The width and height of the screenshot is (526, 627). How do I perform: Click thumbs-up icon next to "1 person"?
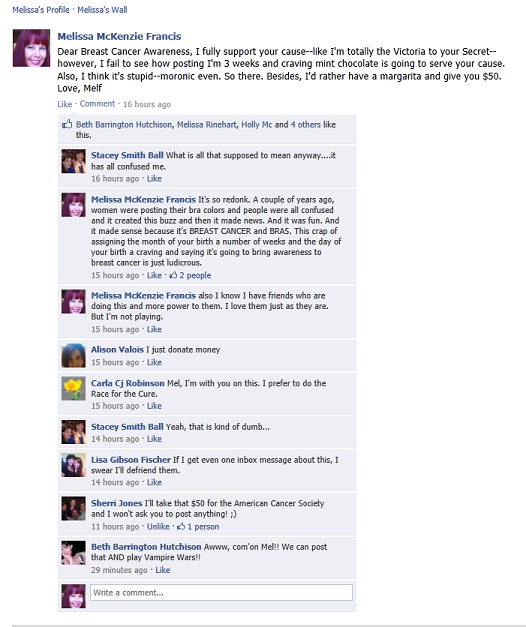coord(181,527)
